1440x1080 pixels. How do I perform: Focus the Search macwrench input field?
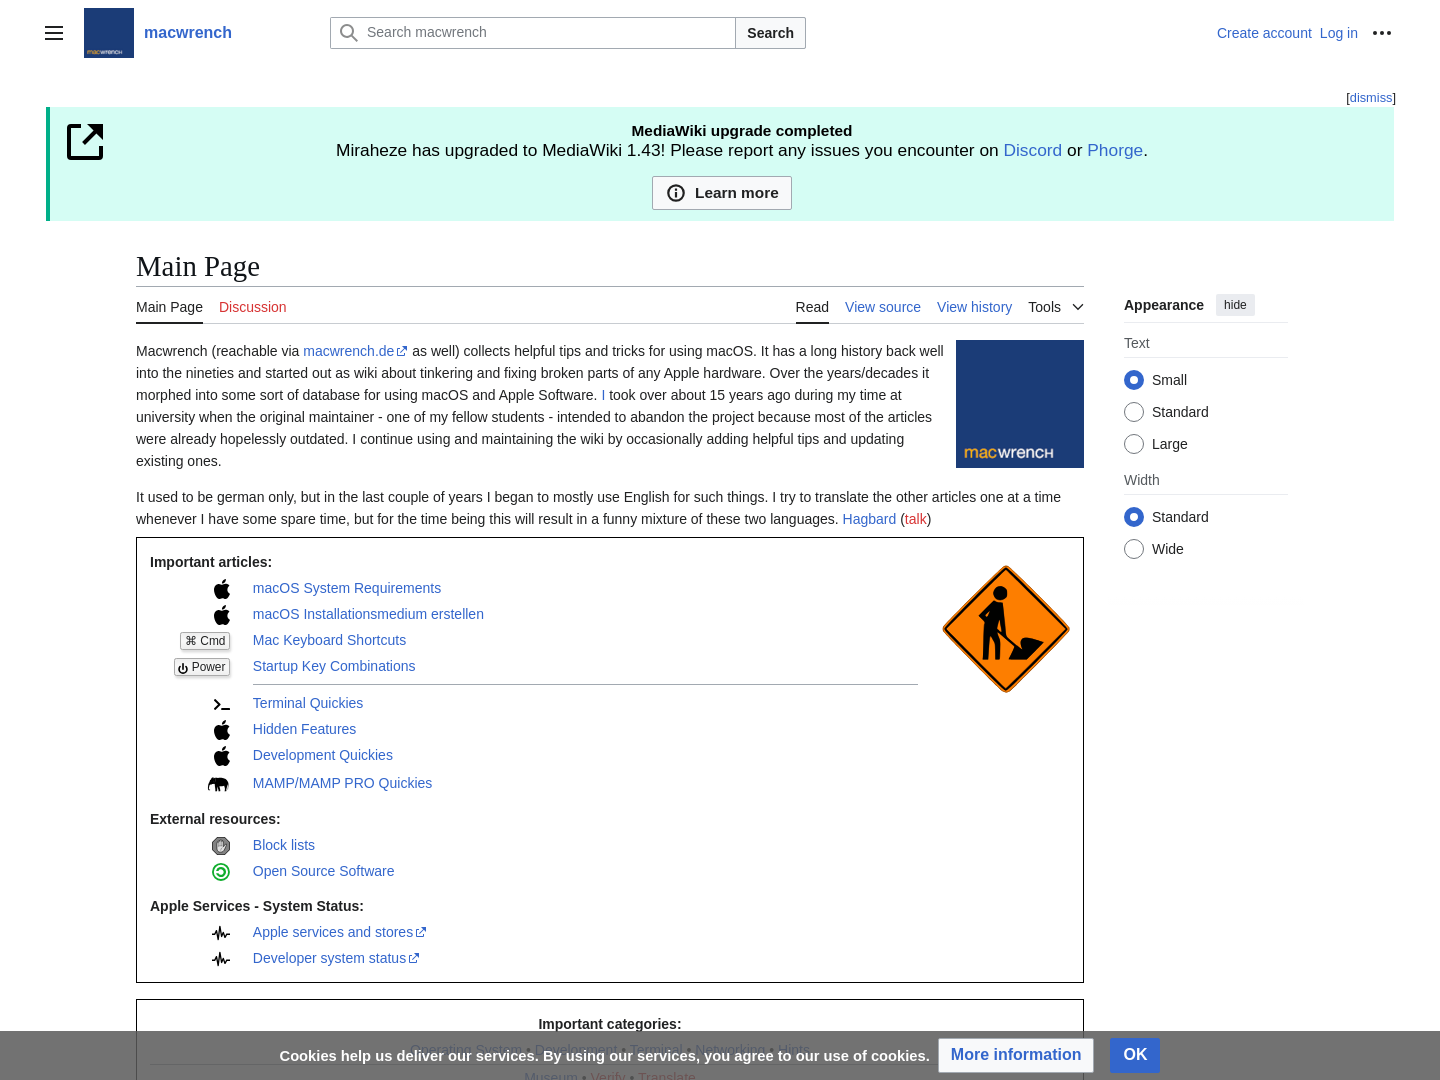click(533, 33)
